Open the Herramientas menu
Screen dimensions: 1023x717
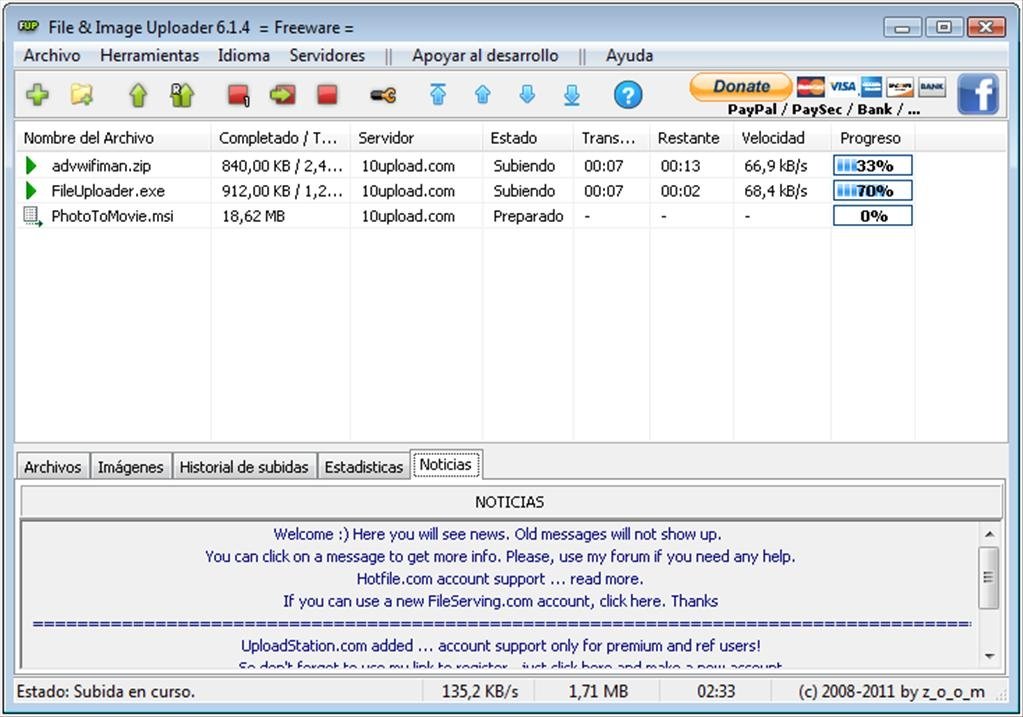click(x=149, y=55)
